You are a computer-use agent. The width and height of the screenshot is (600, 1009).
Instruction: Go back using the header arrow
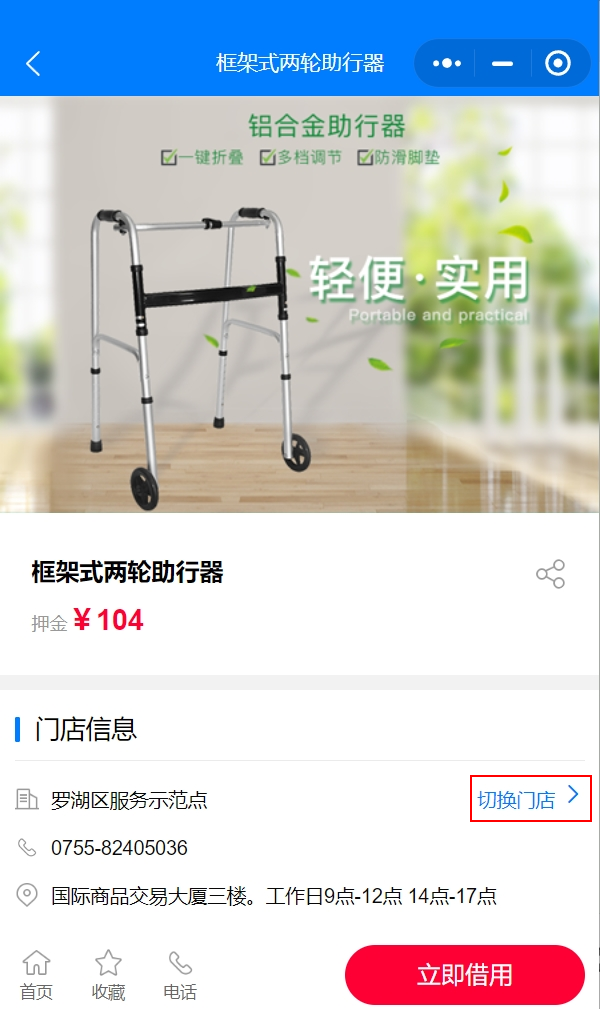(x=33, y=64)
